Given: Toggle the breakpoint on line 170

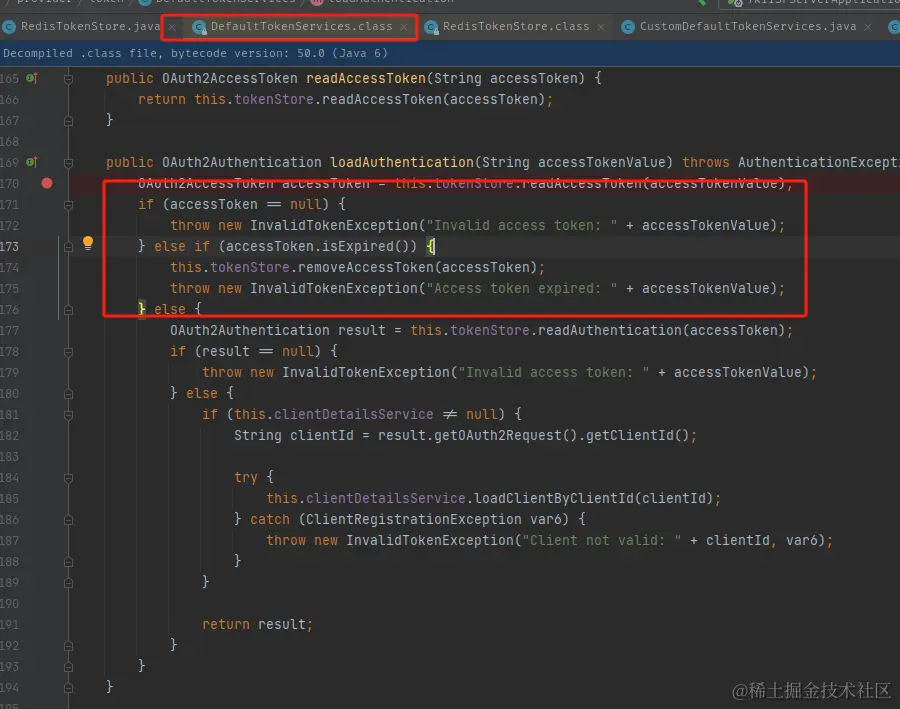Looking at the screenshot, I should pyautogui.click(x=47, y=183).
